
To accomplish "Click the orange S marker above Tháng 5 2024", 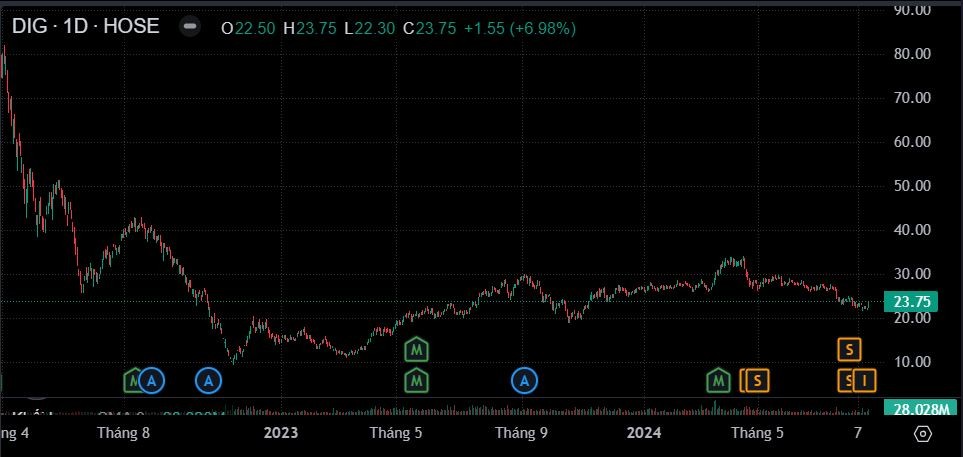I will pos(759,380).
